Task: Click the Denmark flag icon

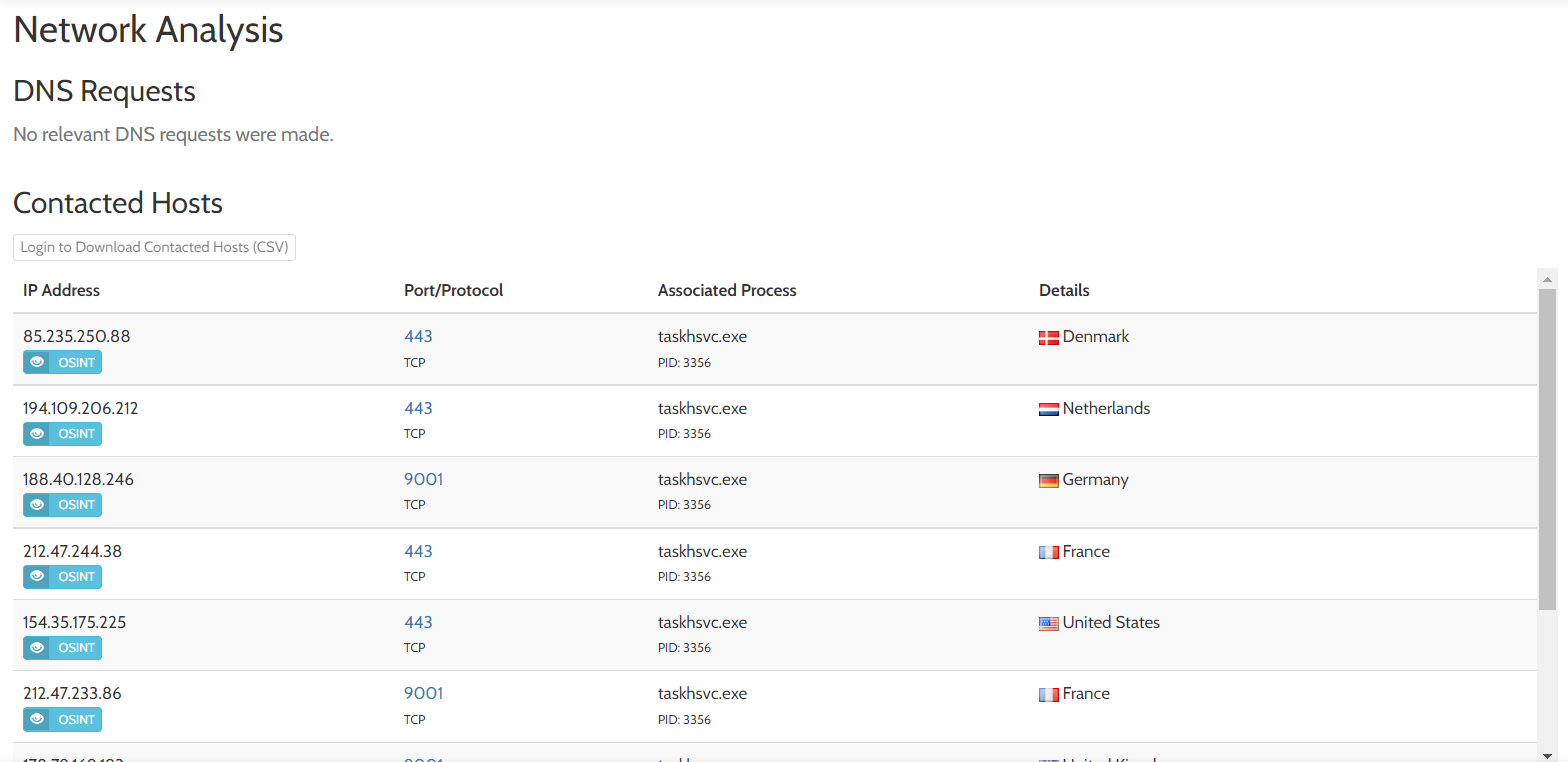Action: click(x=1048, y=338)
